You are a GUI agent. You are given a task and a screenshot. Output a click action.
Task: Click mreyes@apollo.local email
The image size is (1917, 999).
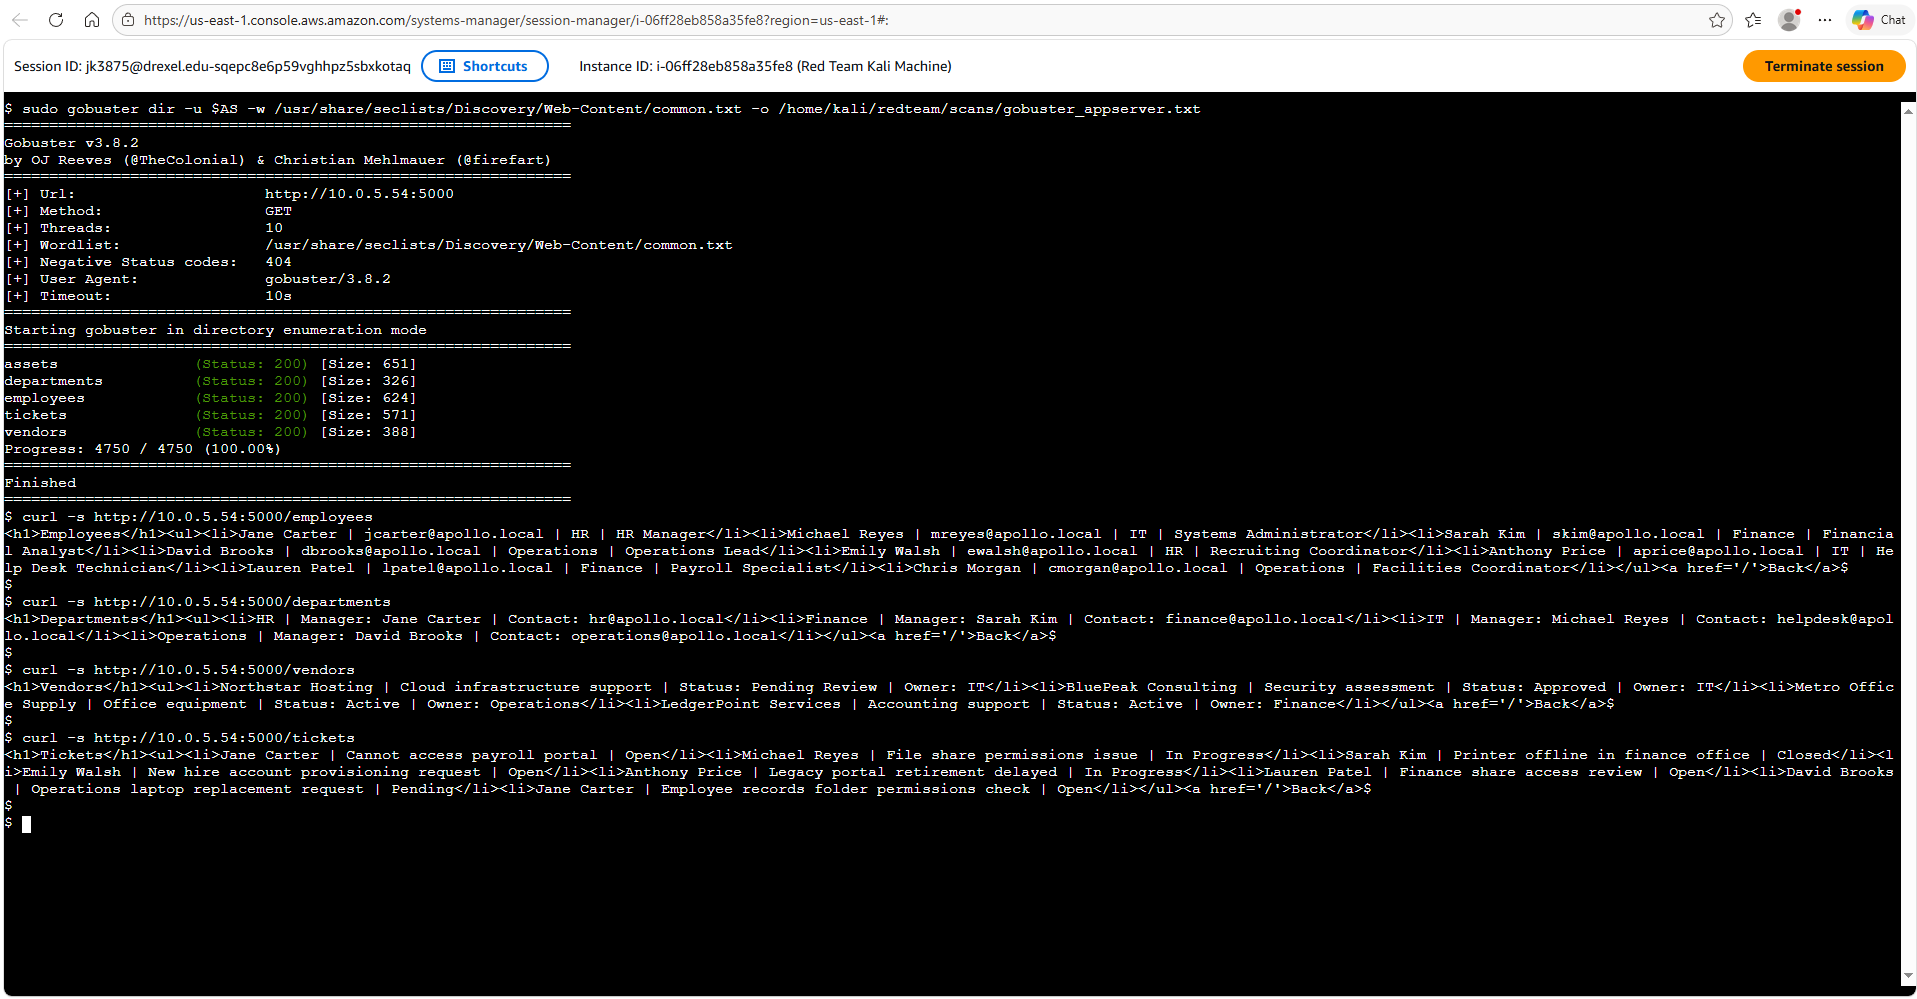click(1015, 534)
